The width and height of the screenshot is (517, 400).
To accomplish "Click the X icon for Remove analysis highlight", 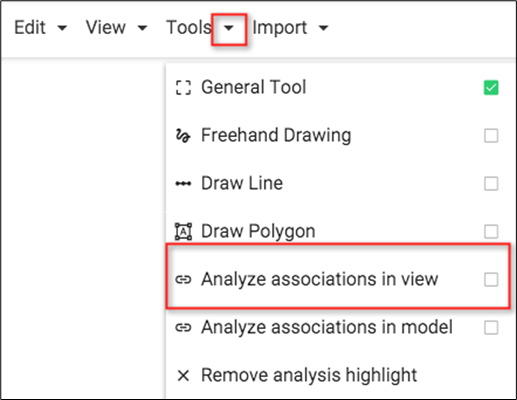I will pos(183,375).
